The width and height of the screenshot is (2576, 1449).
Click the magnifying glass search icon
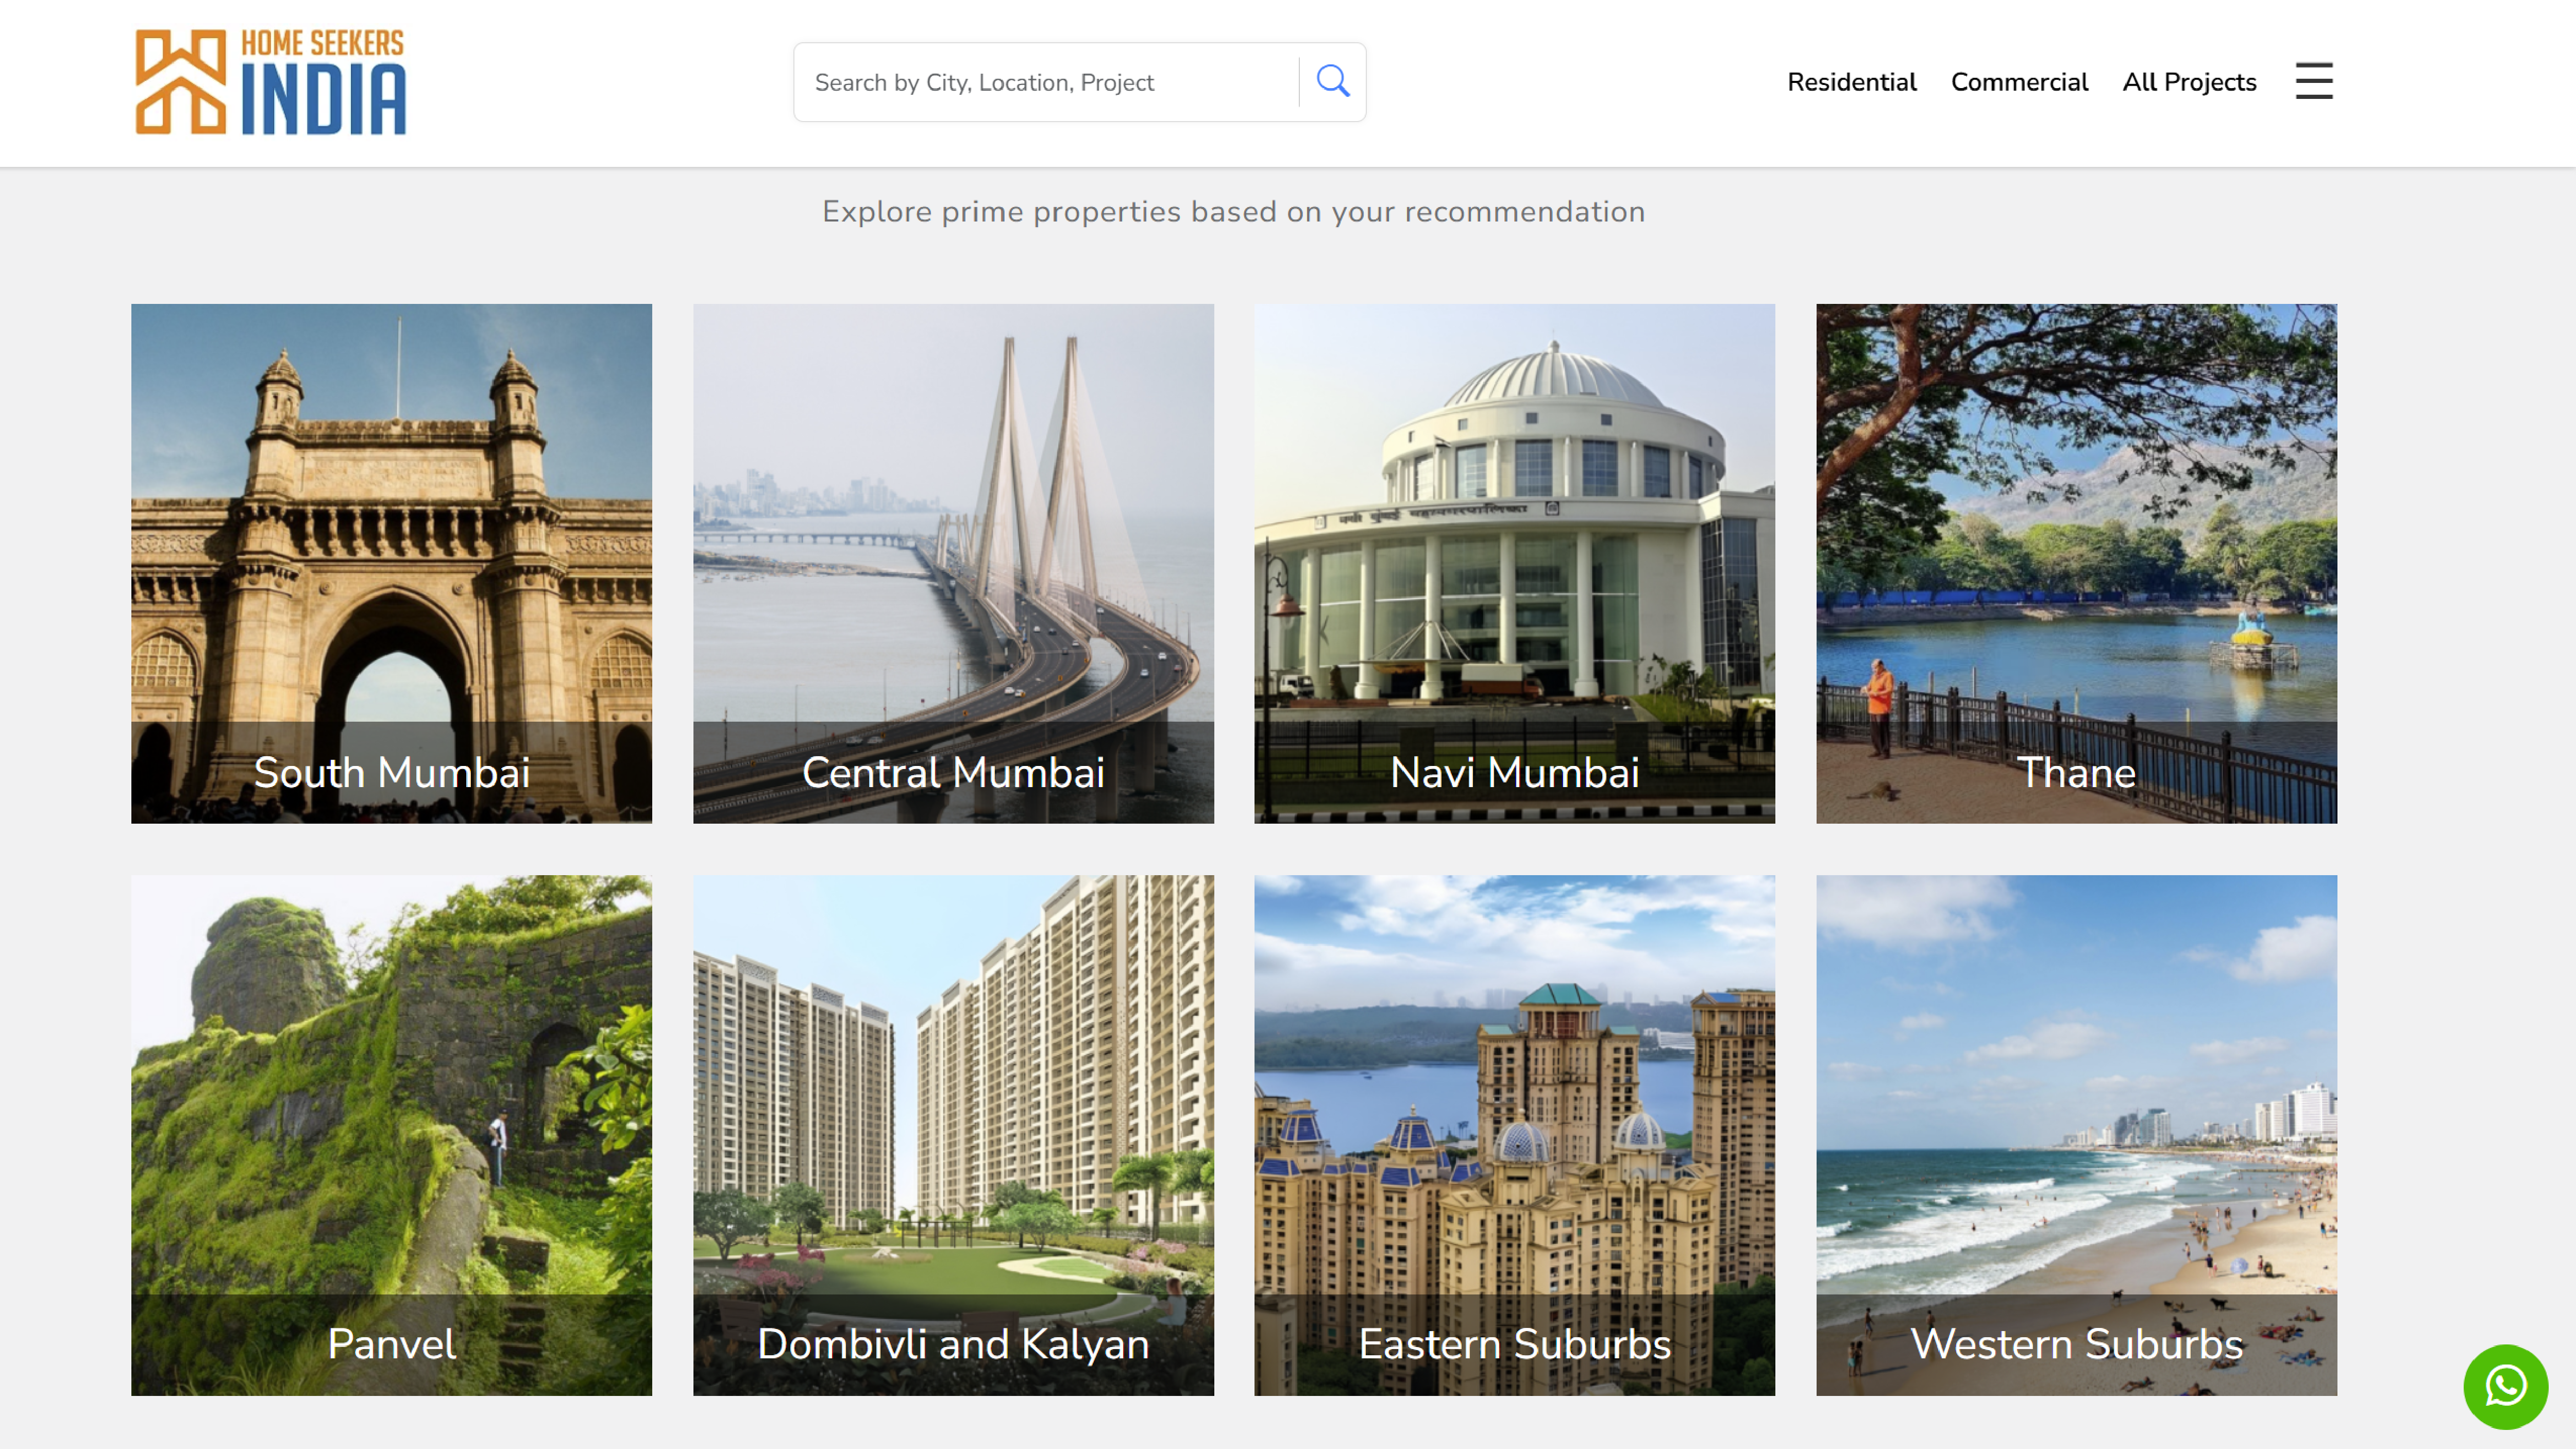tap(1333, 81)
